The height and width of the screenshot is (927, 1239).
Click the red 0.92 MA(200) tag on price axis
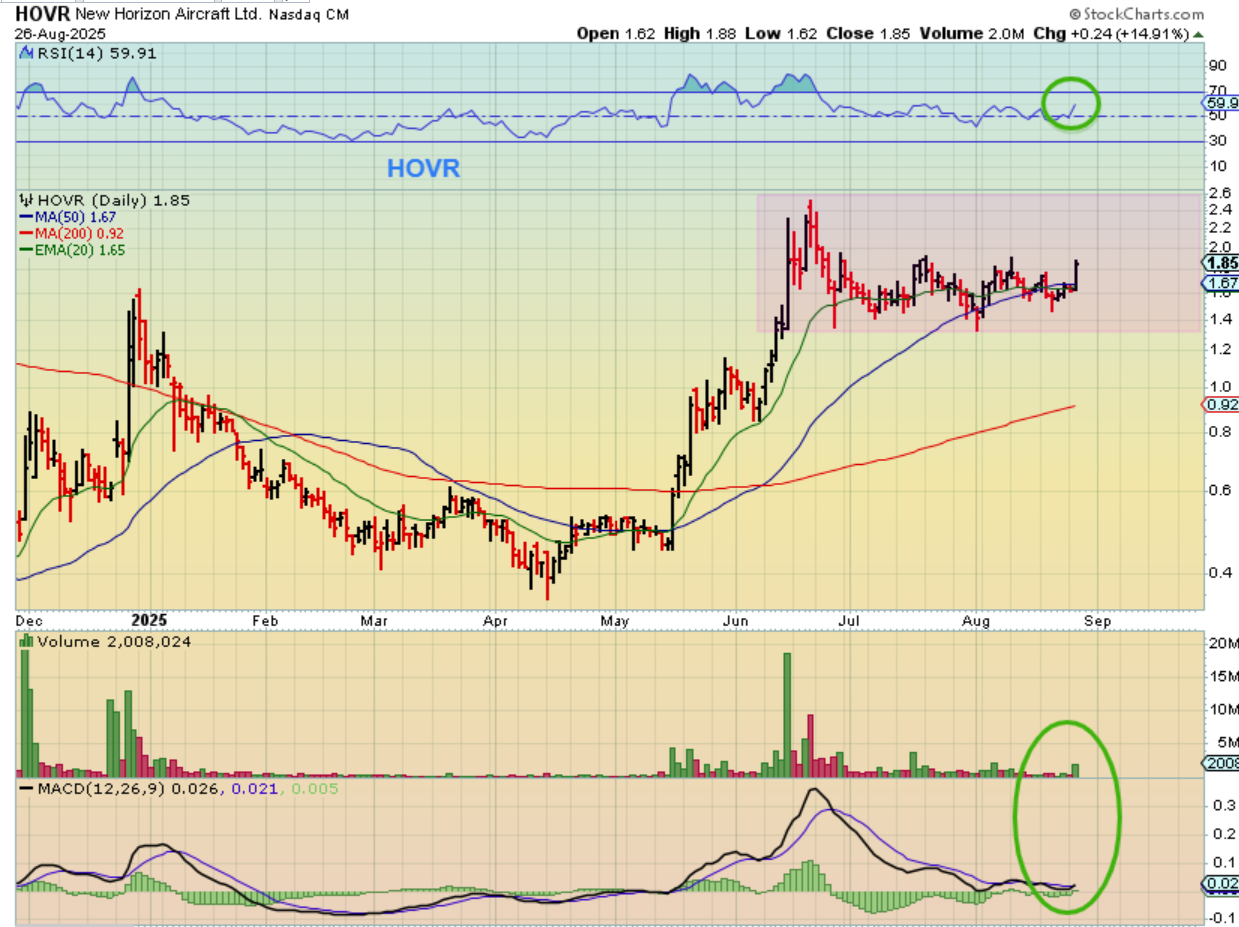(1222, 405)
